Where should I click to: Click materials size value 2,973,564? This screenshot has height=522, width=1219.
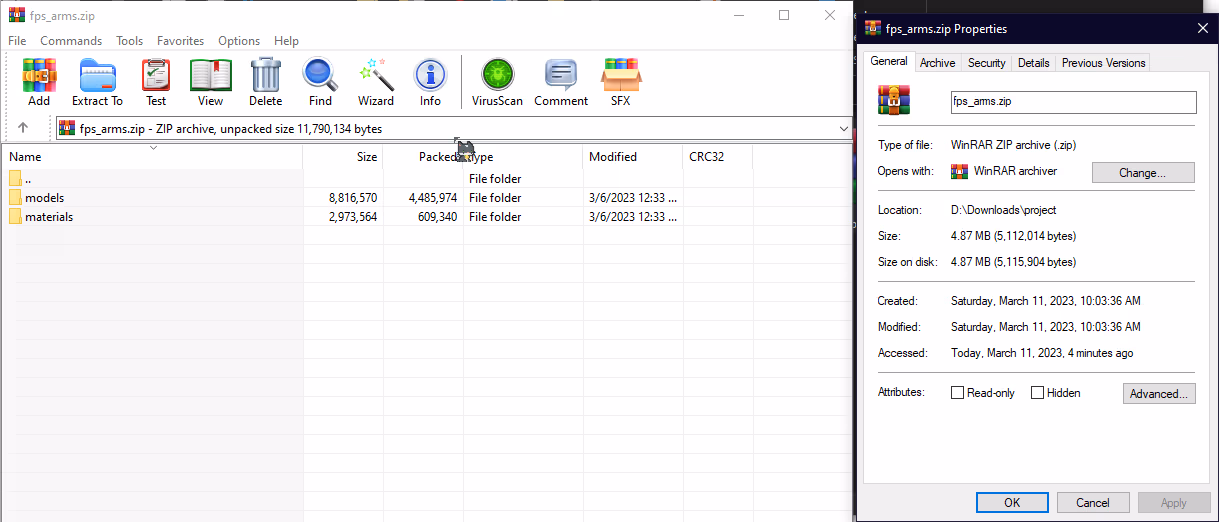click(353, 217)
